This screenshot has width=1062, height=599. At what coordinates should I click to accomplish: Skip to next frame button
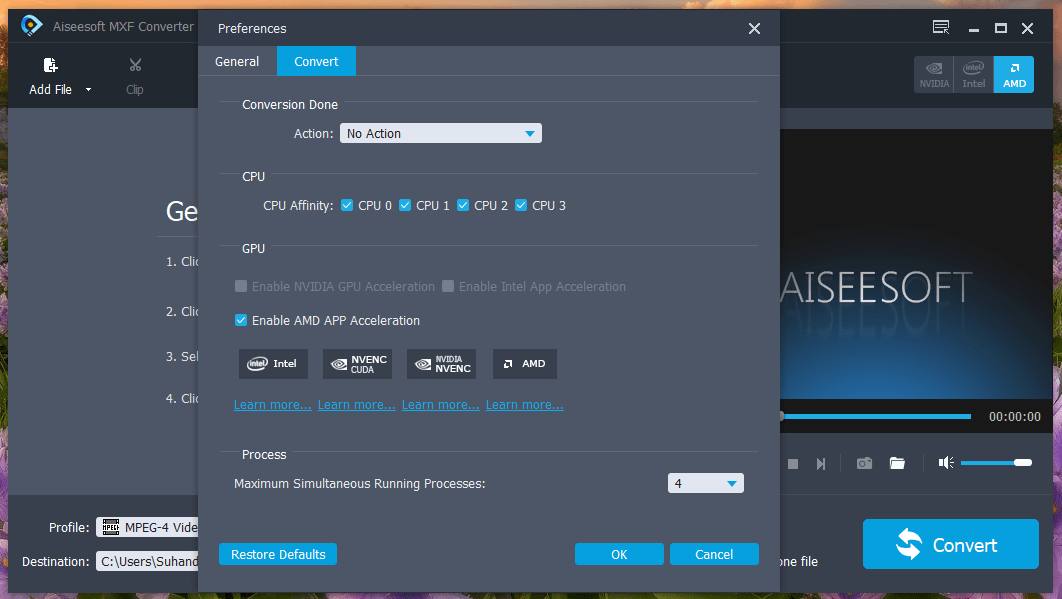821,464
